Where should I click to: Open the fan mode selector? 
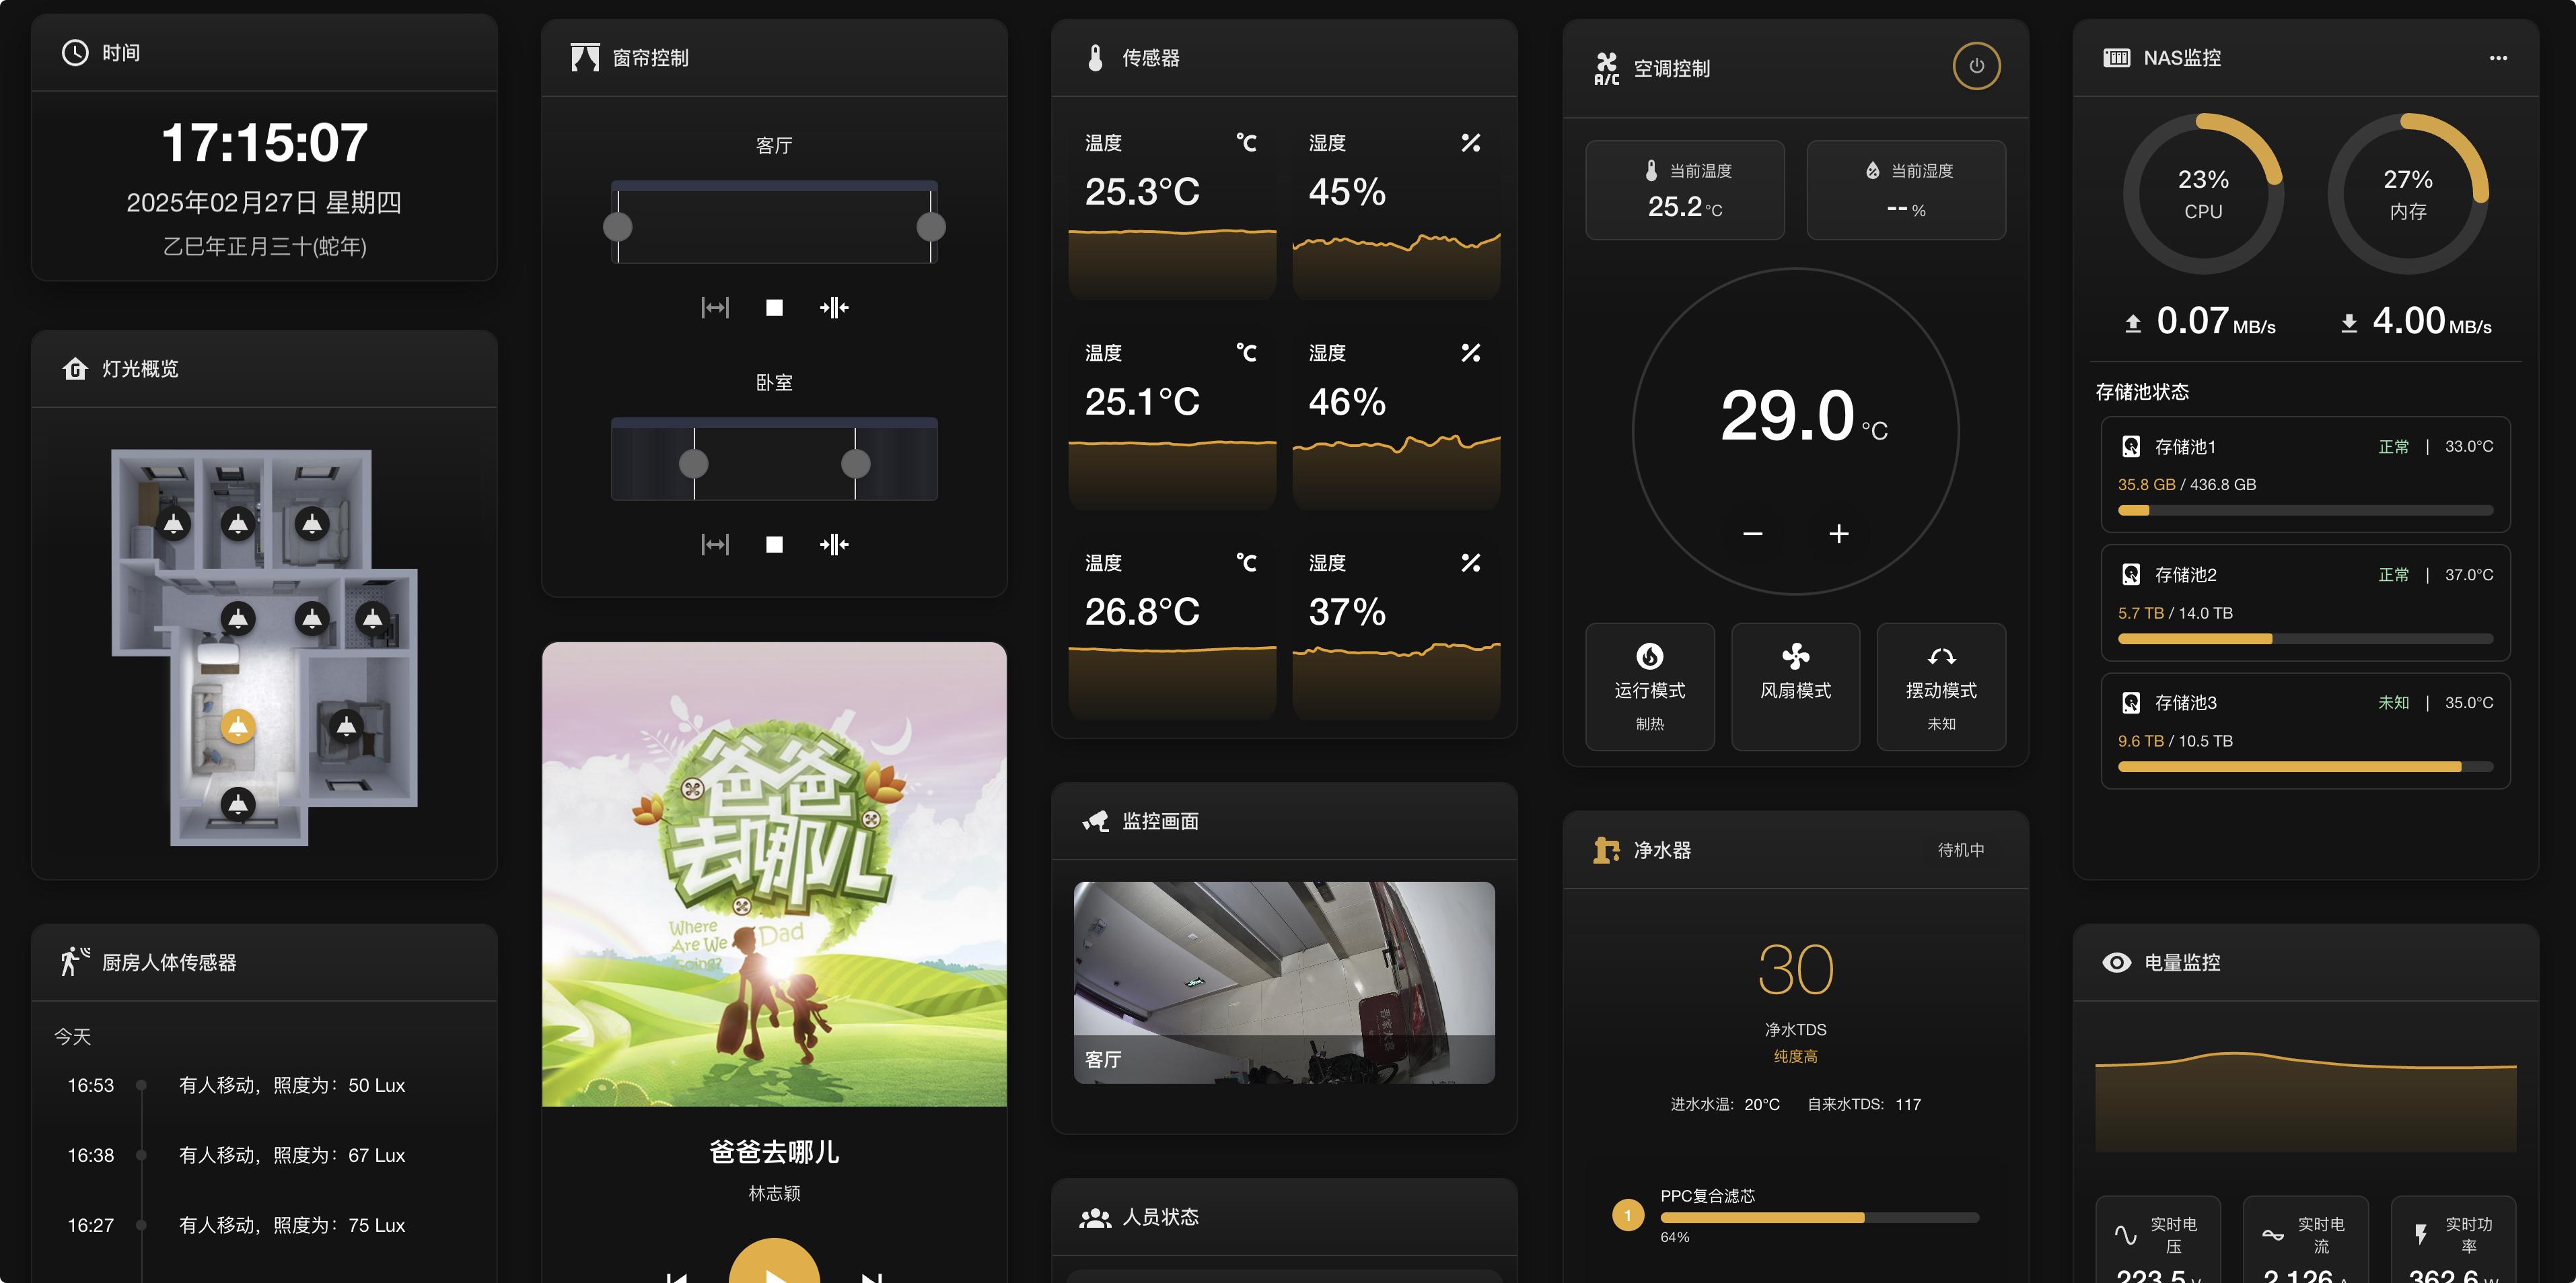pyautogui.click(x=1795, y=687)
